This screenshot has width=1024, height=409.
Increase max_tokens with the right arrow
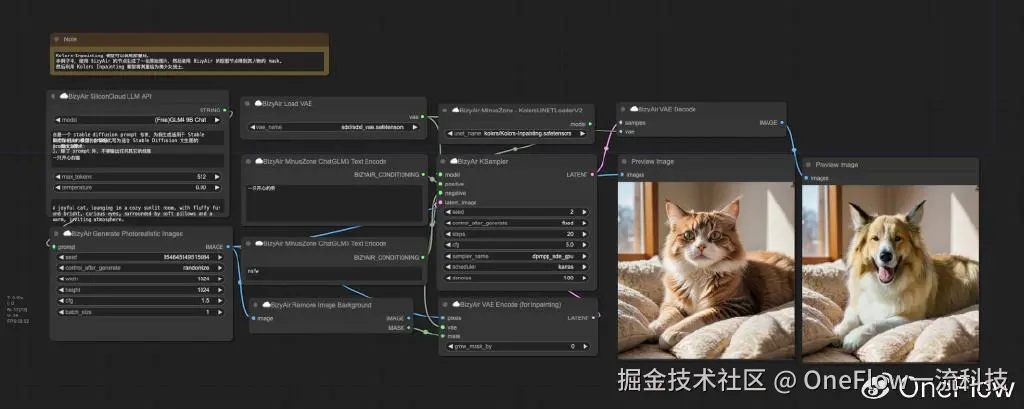click(217, 176)
